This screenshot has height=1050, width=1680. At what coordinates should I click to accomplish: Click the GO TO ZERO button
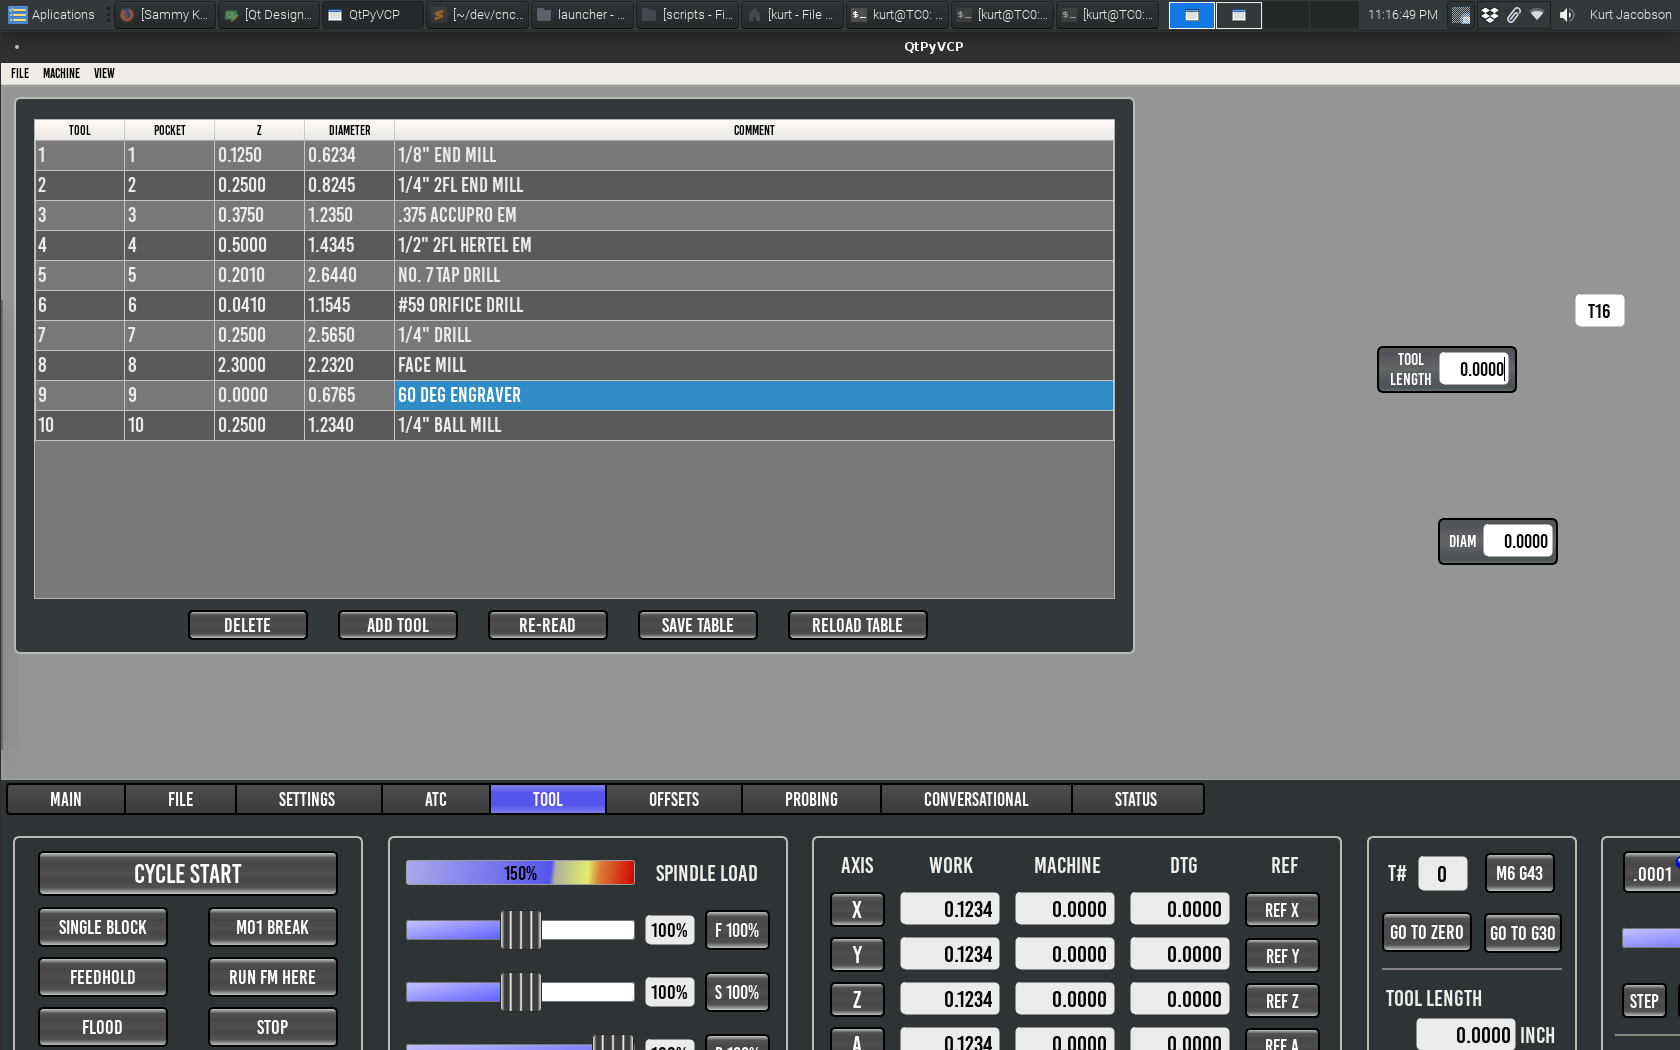click(x=1427, y=932)
